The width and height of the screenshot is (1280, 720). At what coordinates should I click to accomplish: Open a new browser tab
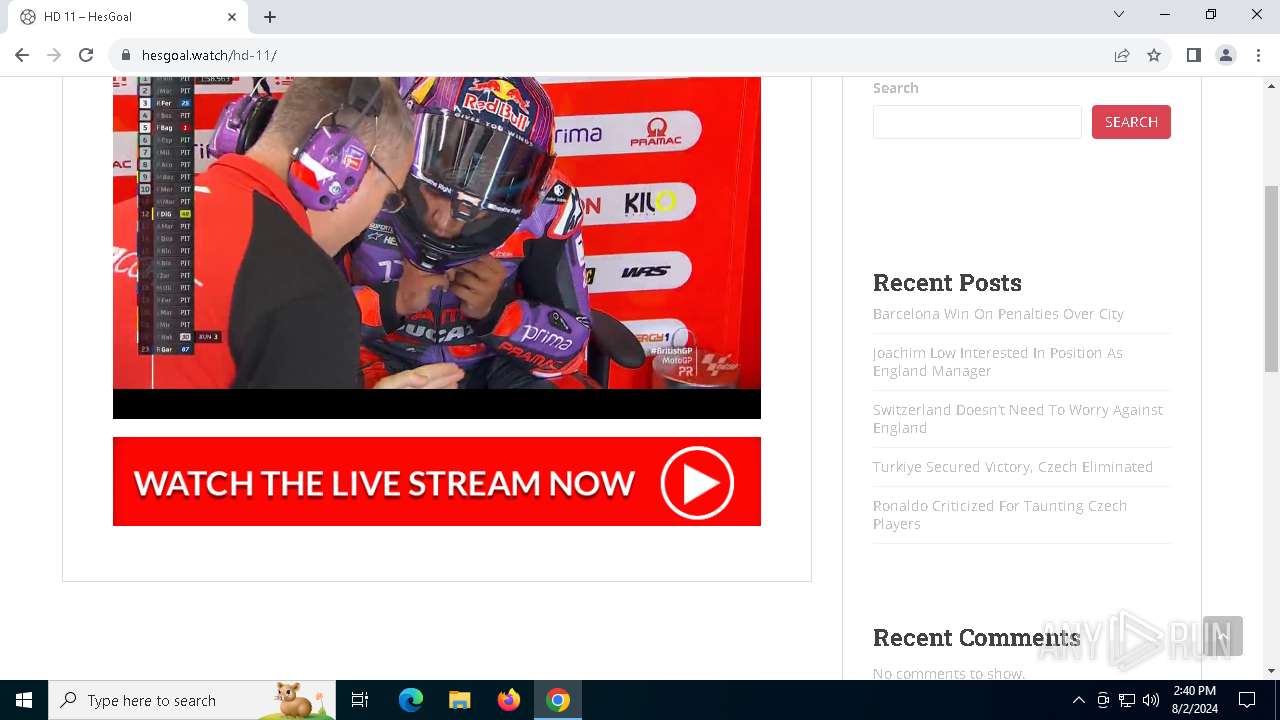pyautogui.click(x=270, y=17)
